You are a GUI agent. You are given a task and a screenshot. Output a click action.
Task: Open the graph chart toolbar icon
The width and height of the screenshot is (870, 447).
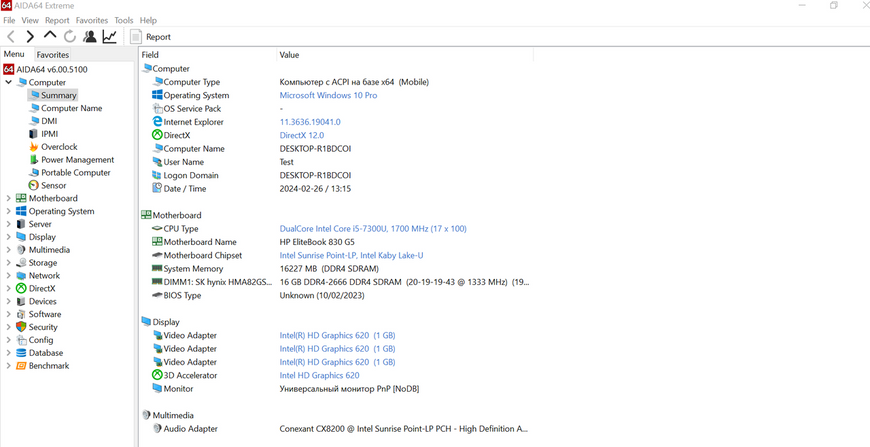tap(109, 37)
